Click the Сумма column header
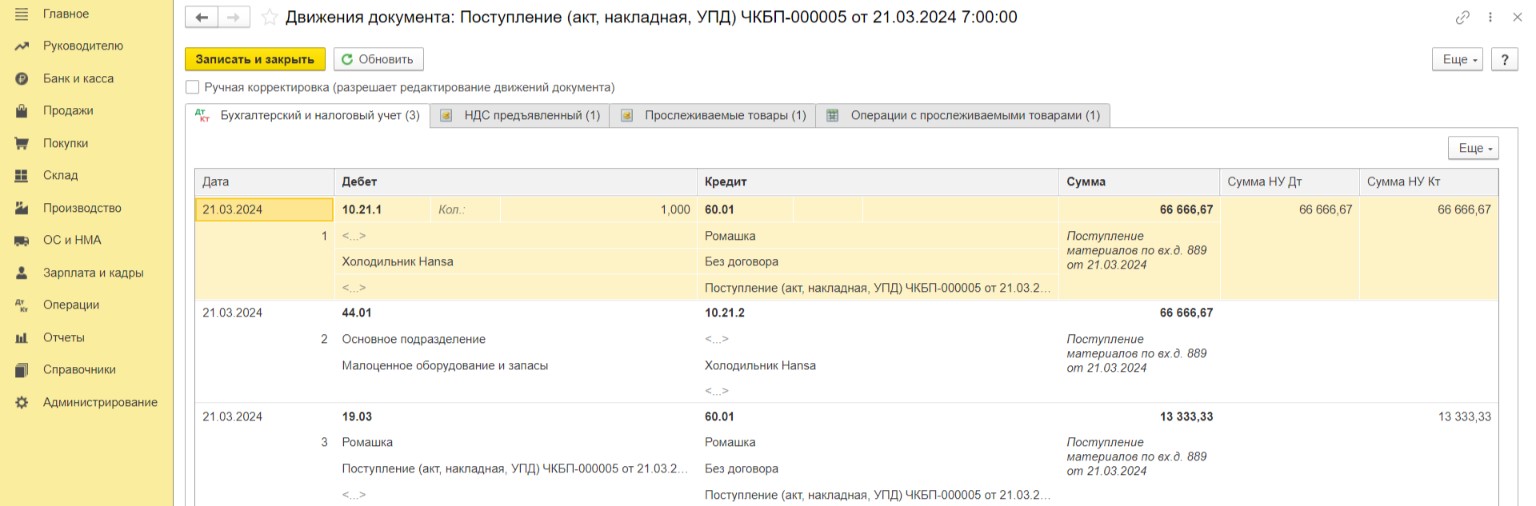1536x506 pixels. [1140, 182]
